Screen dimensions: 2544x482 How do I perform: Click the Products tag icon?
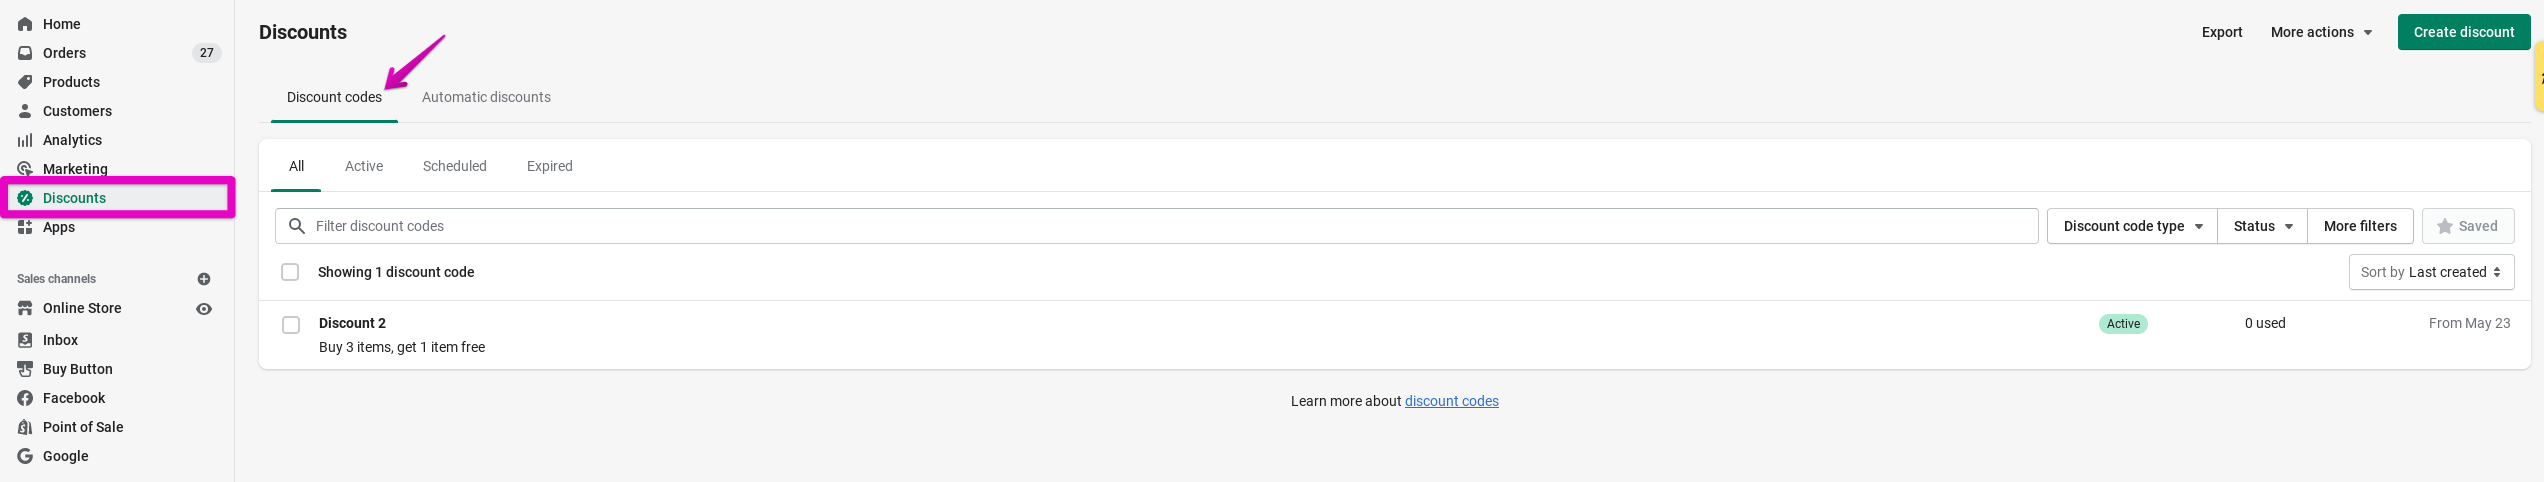25,82
